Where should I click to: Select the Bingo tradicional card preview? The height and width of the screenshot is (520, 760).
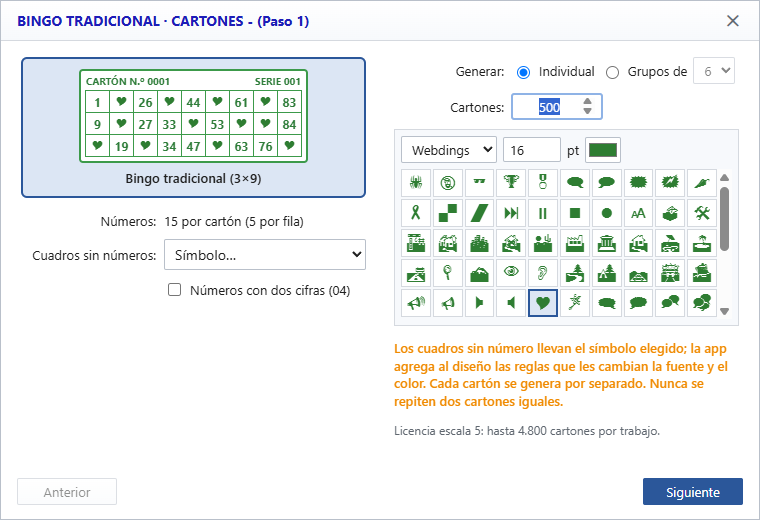193,127
